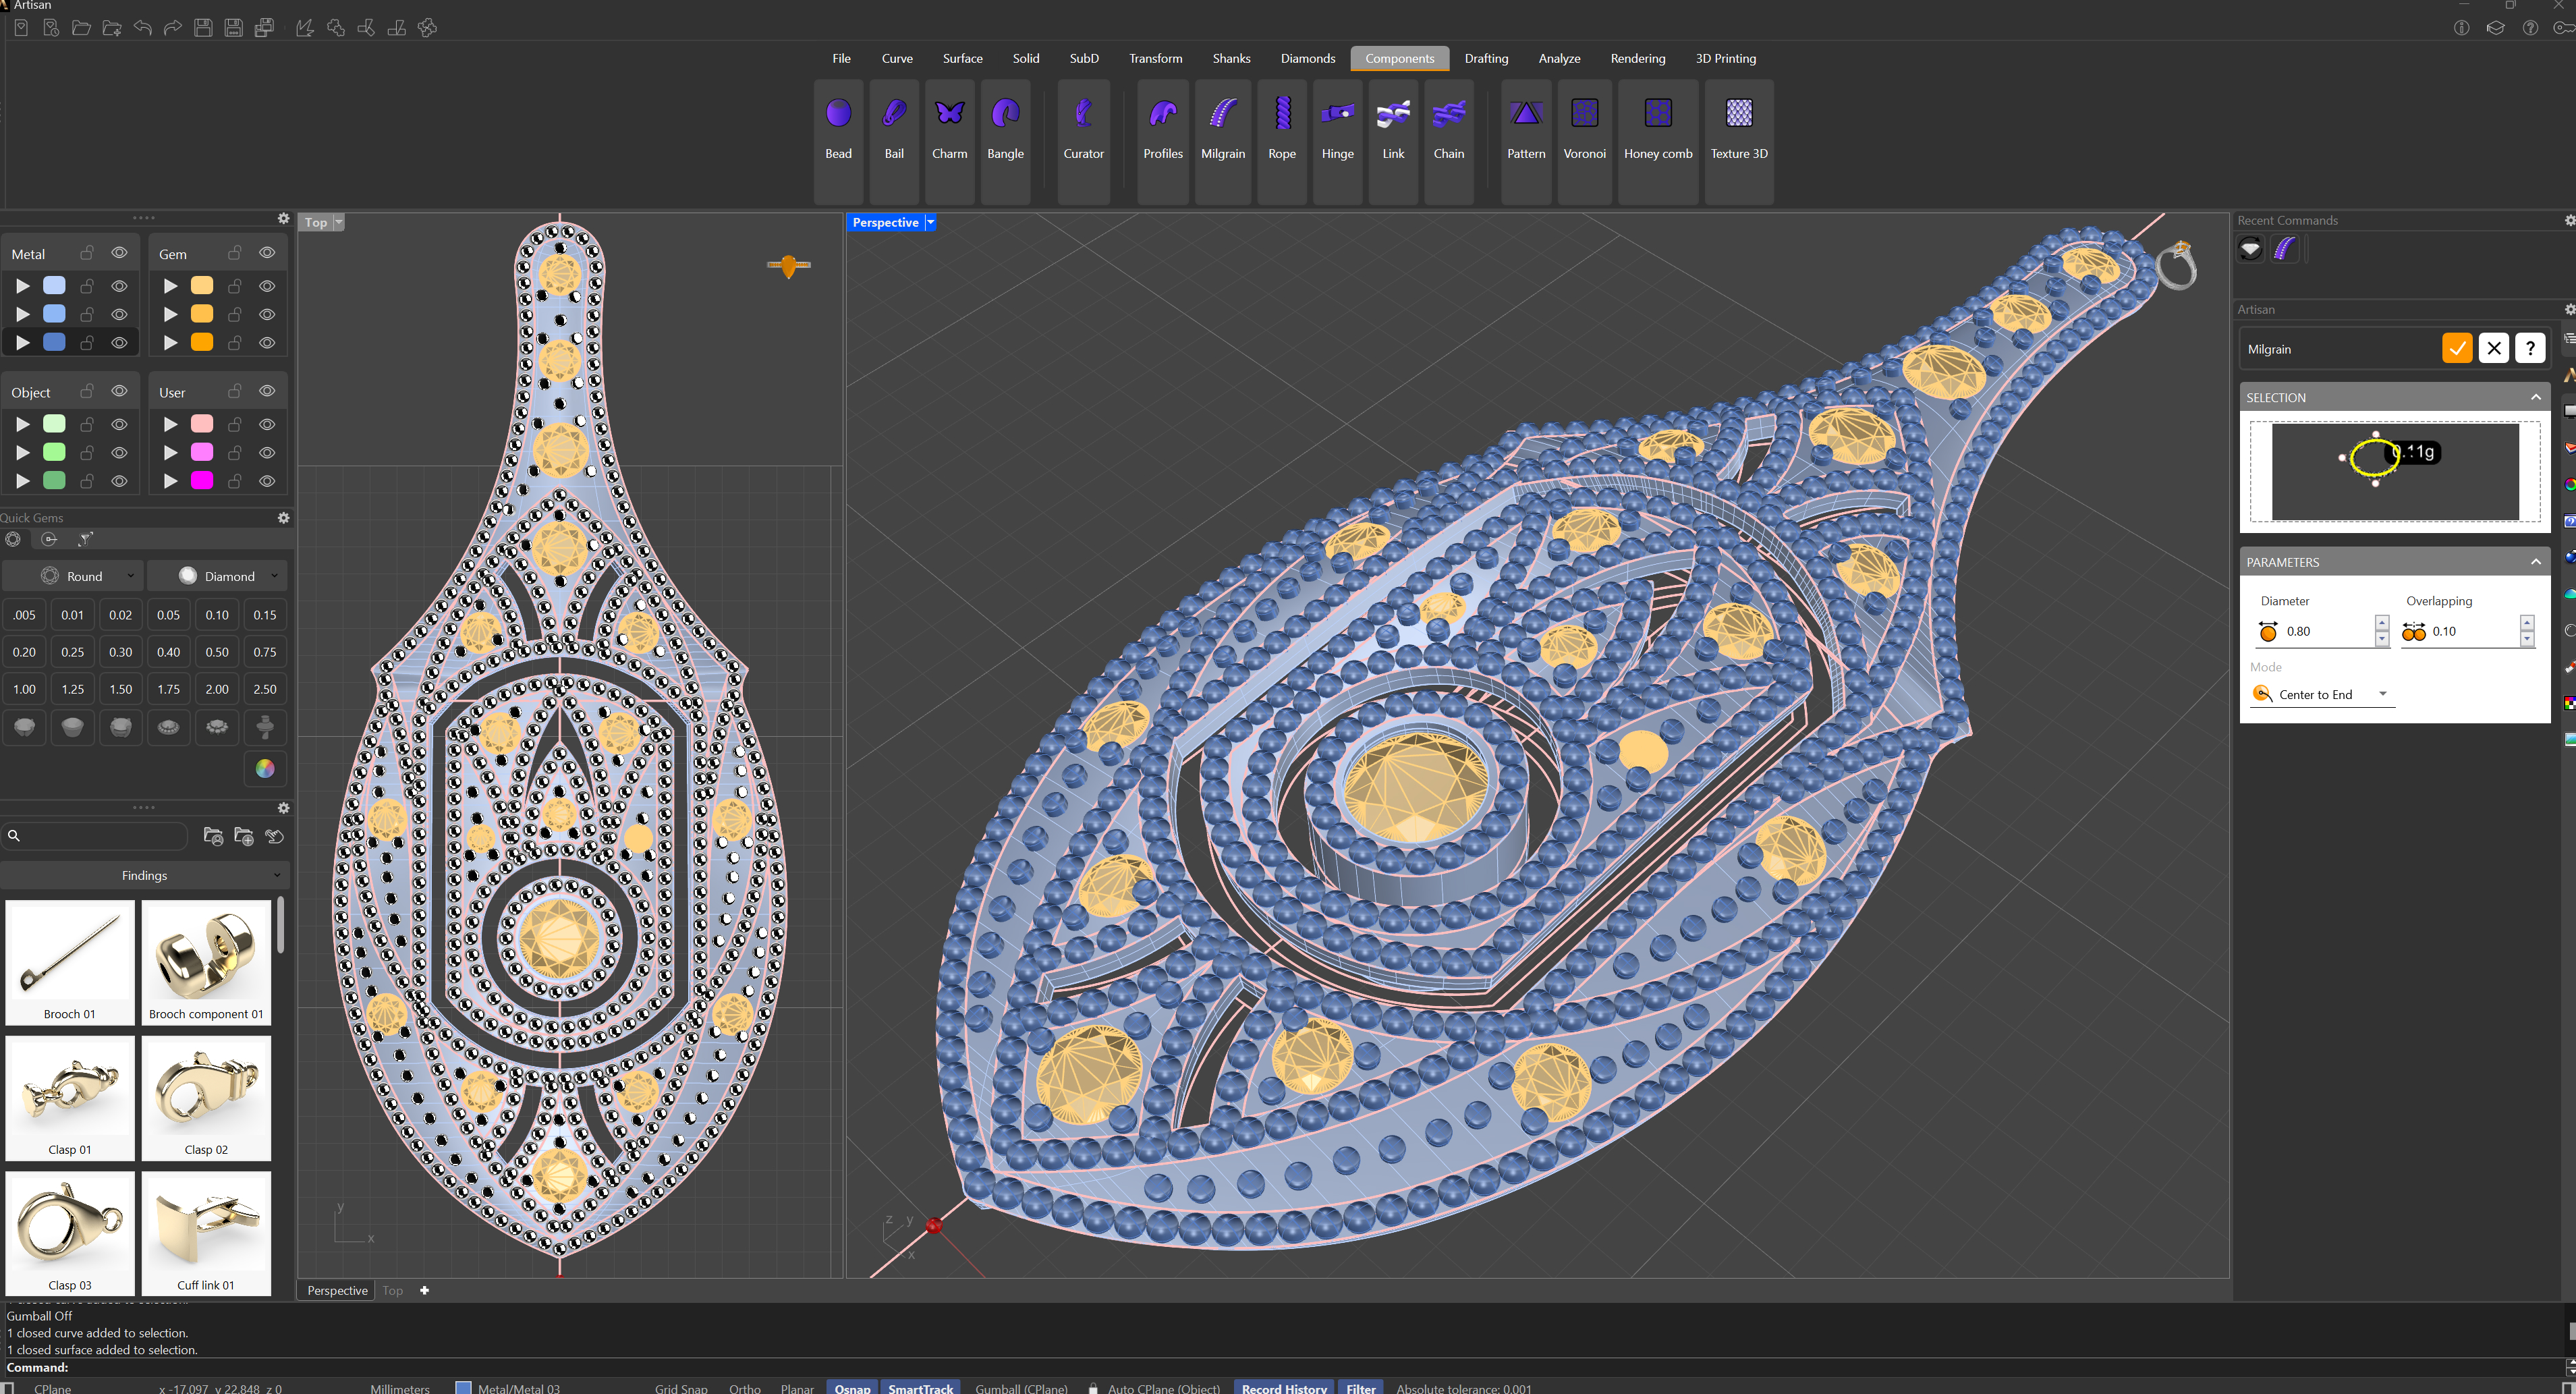Open the Rendering tab
Viewport: 2576px width, 1394px height.
click(x=1637, y=58)
